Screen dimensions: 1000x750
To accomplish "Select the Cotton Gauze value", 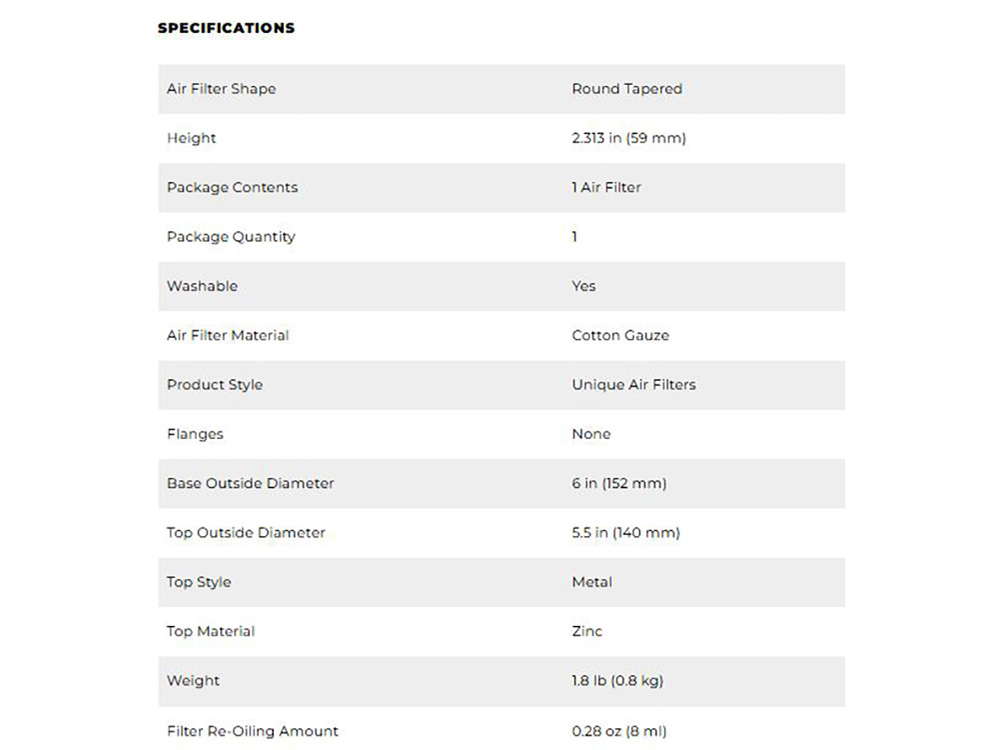I will click(x=620, y=335).
